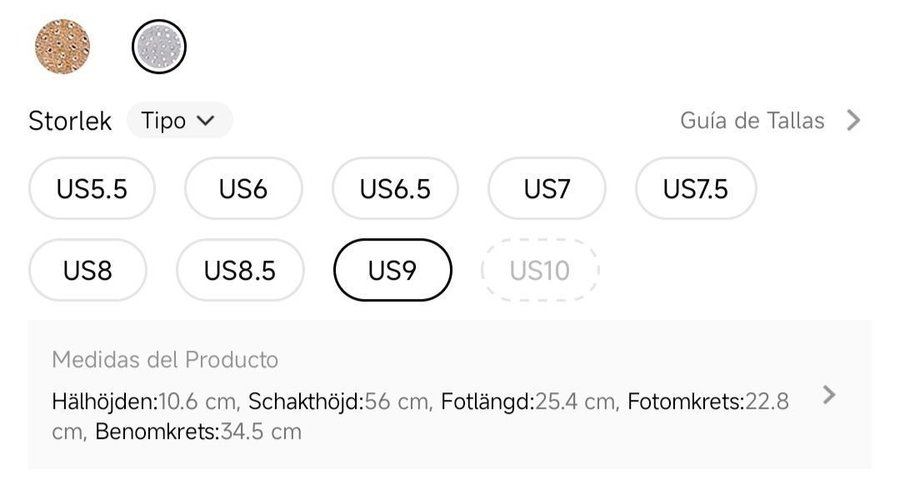The image size is (900, 493).
Task: Click the arrow beside Guía de Tallas
Action: tap(853, 121)
